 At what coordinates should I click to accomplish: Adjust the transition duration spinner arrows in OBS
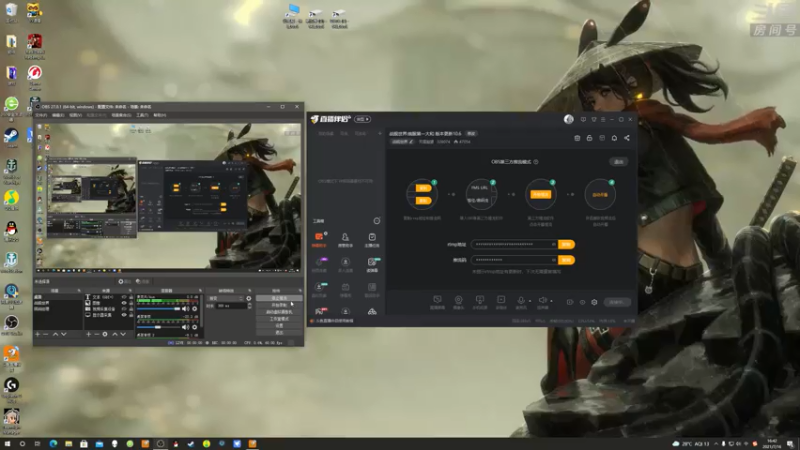click(249, 306)
